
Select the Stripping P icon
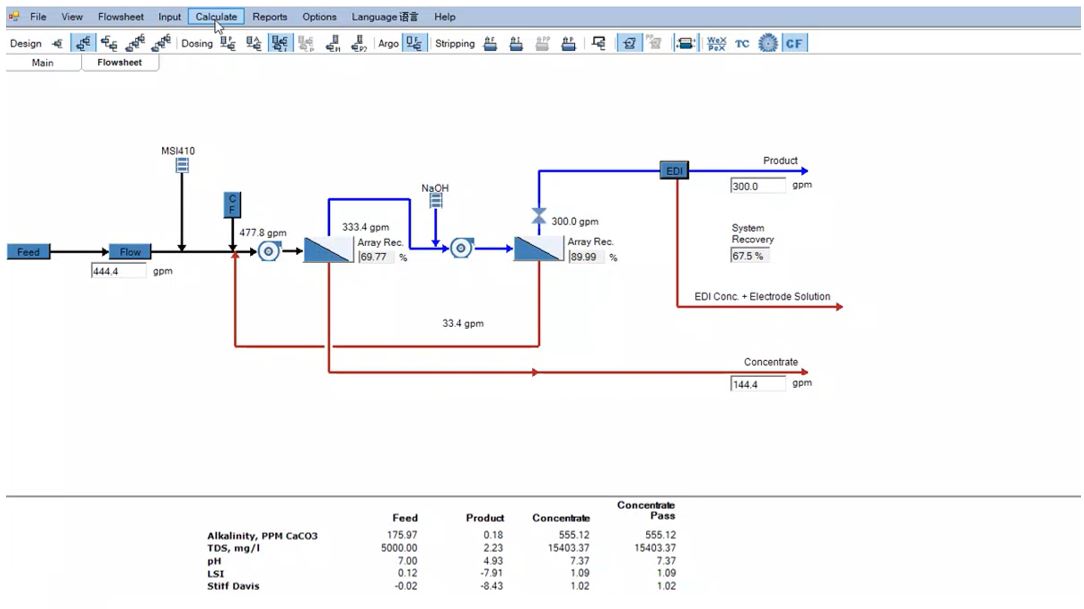(x=568, y=44)
